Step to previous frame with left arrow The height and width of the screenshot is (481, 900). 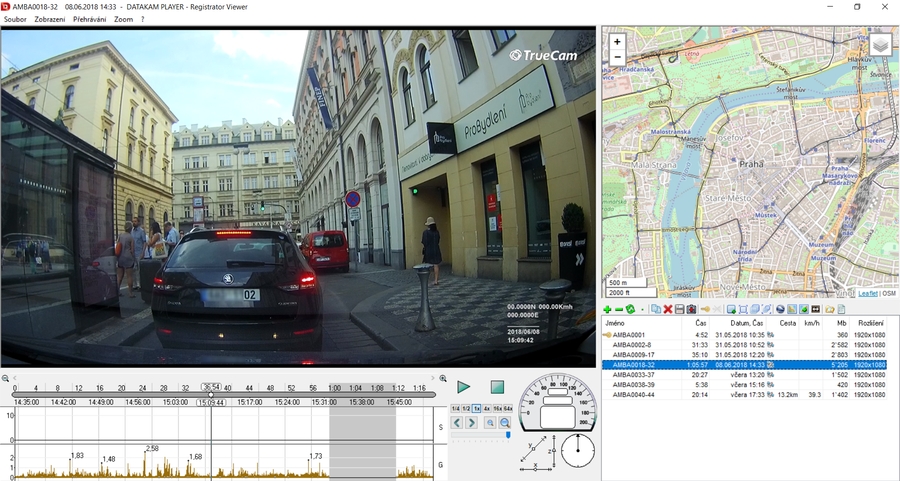tap(457, 423)
